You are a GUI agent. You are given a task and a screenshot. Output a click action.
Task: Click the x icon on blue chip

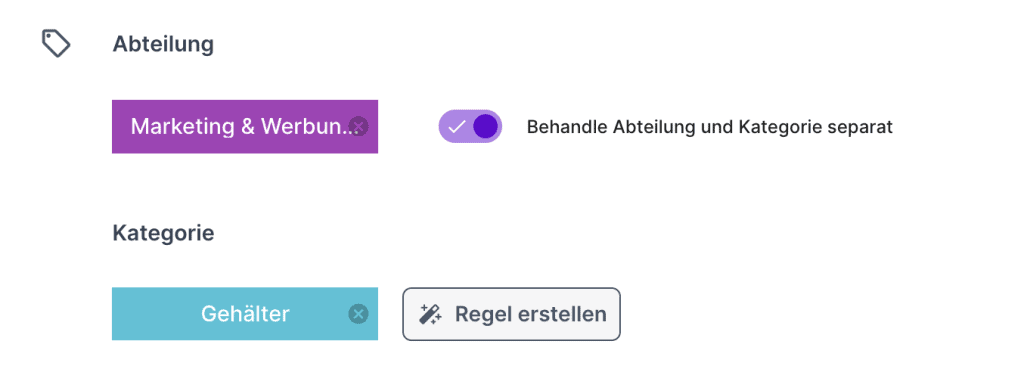[x=358, y=314]
